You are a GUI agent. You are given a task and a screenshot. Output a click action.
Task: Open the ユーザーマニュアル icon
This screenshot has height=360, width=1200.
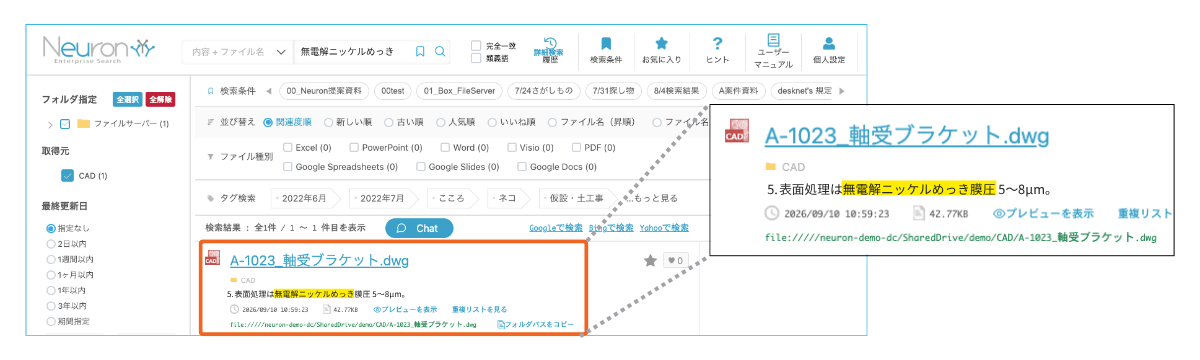(x=774, y=50)
